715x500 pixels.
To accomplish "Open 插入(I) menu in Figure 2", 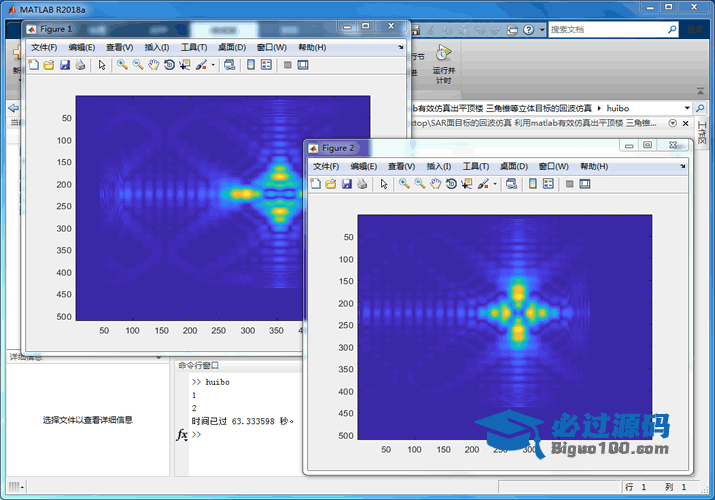I will [x=438, y=166].
